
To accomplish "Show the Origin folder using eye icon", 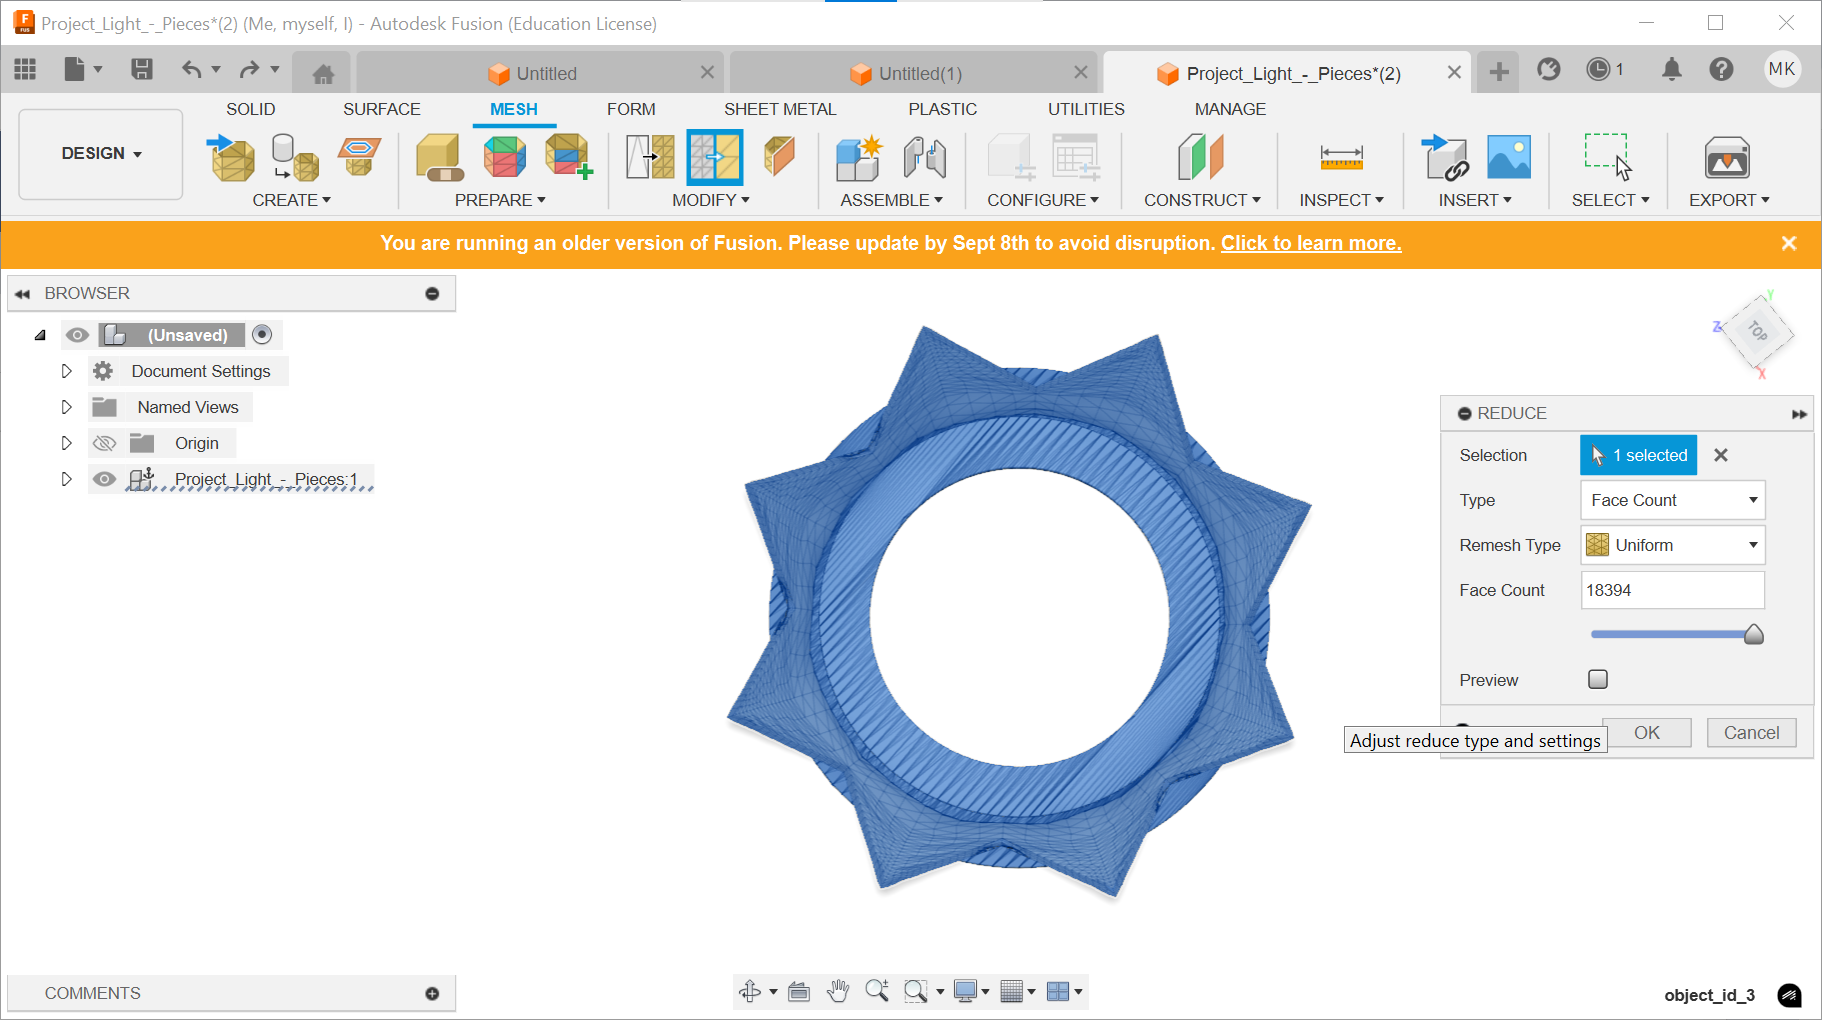I will [104, 443].
